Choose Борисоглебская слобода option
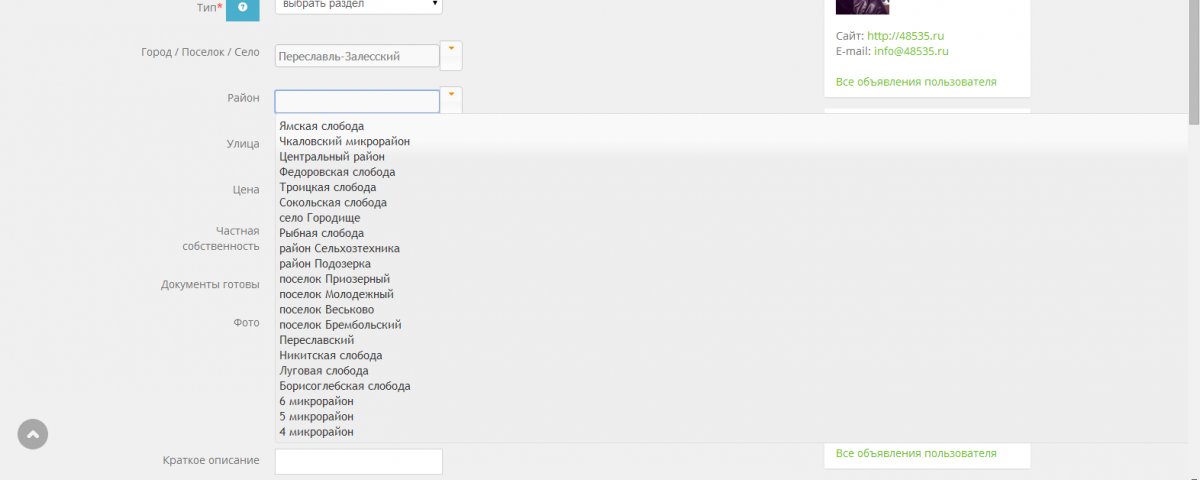 click(345, 386)
